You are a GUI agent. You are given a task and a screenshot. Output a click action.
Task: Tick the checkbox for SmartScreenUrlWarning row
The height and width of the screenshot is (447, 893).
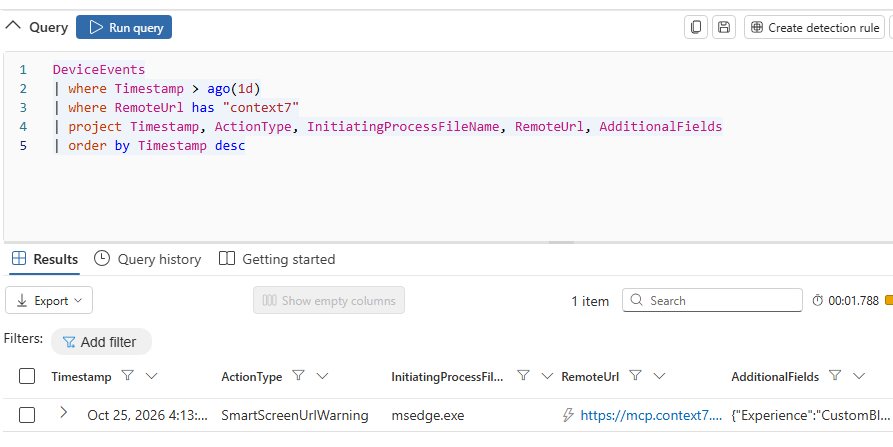[27, 415]
